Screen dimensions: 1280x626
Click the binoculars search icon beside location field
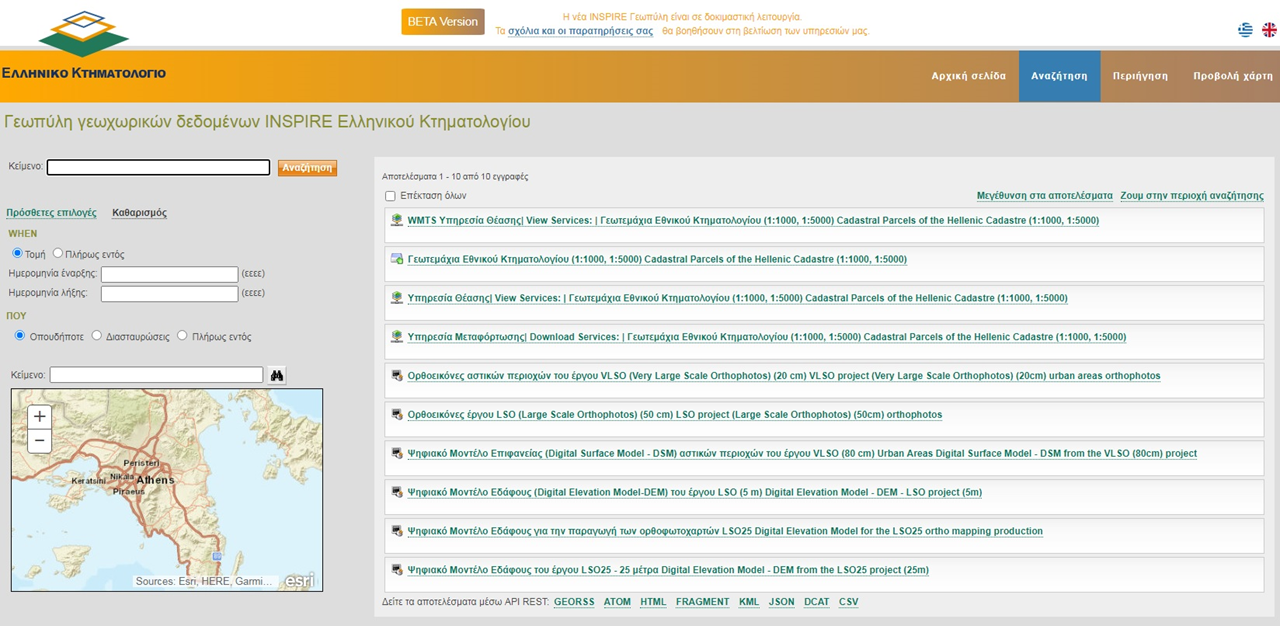tap(278, 375)
